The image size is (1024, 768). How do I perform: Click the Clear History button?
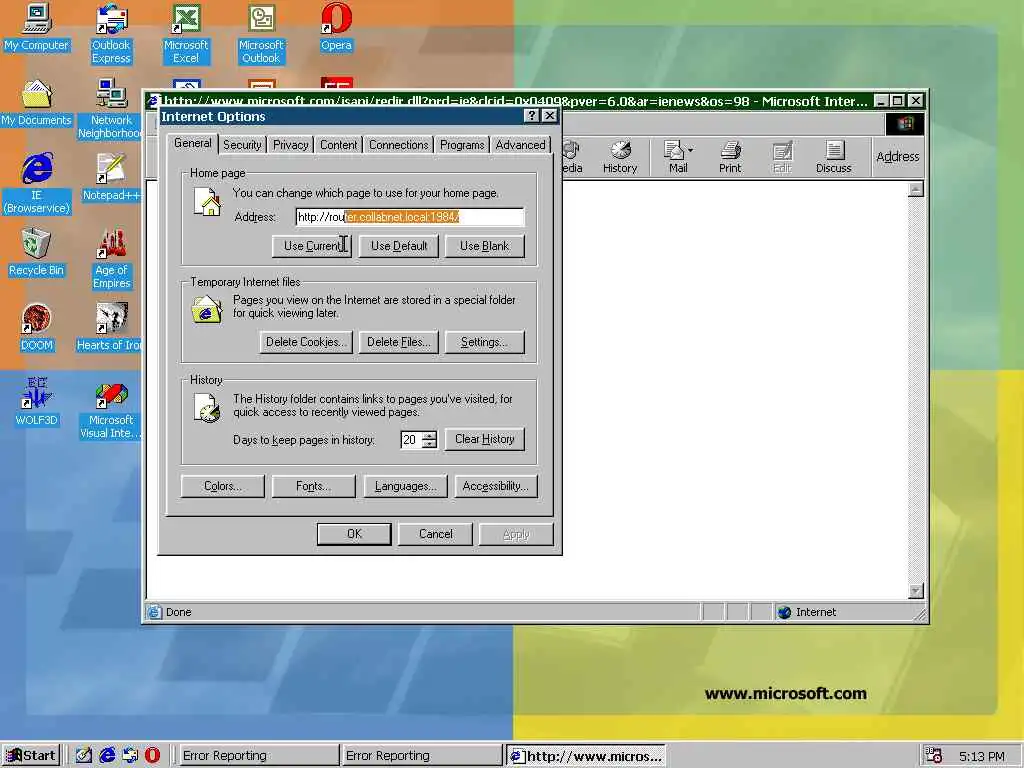point(485,440)
